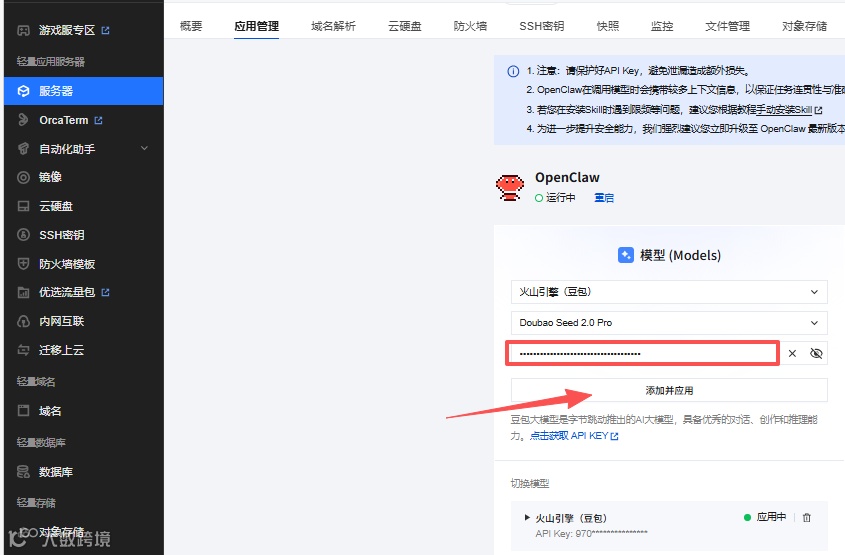This screenshot has width=845, height=555.
Task: Switch to the 文件管理 tab
Action: [728, 26]
